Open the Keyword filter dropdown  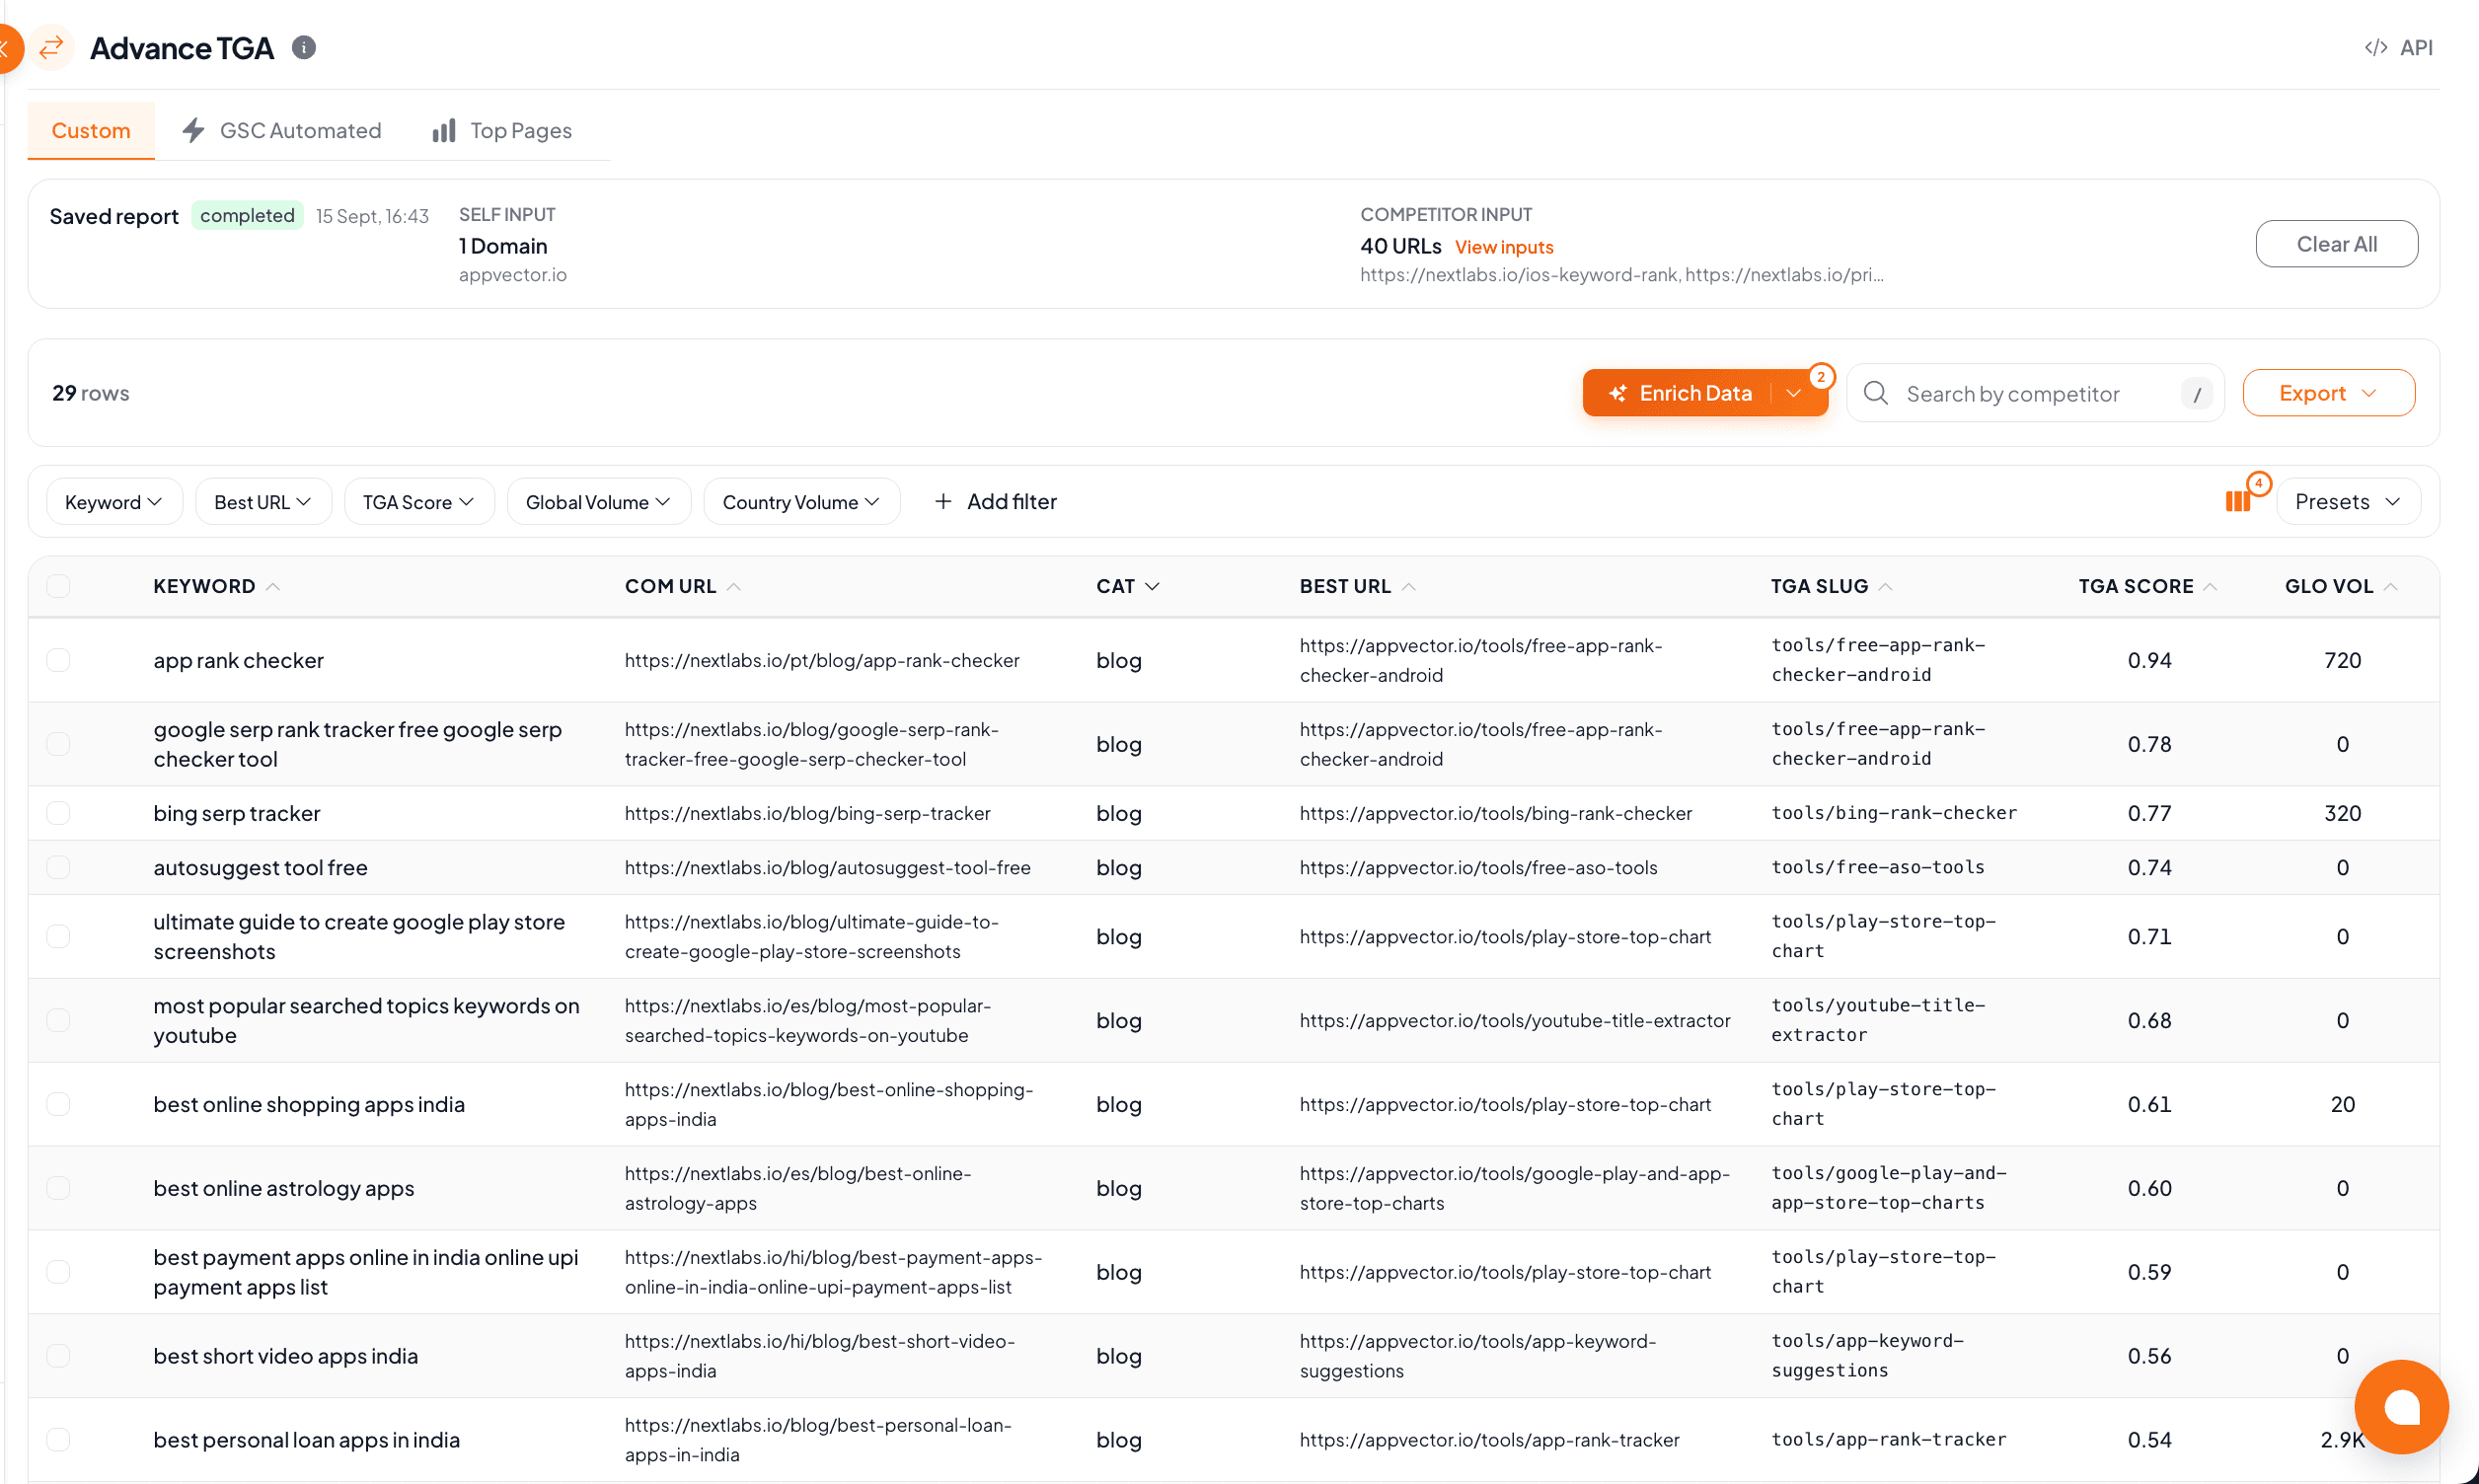coord(114,501)
